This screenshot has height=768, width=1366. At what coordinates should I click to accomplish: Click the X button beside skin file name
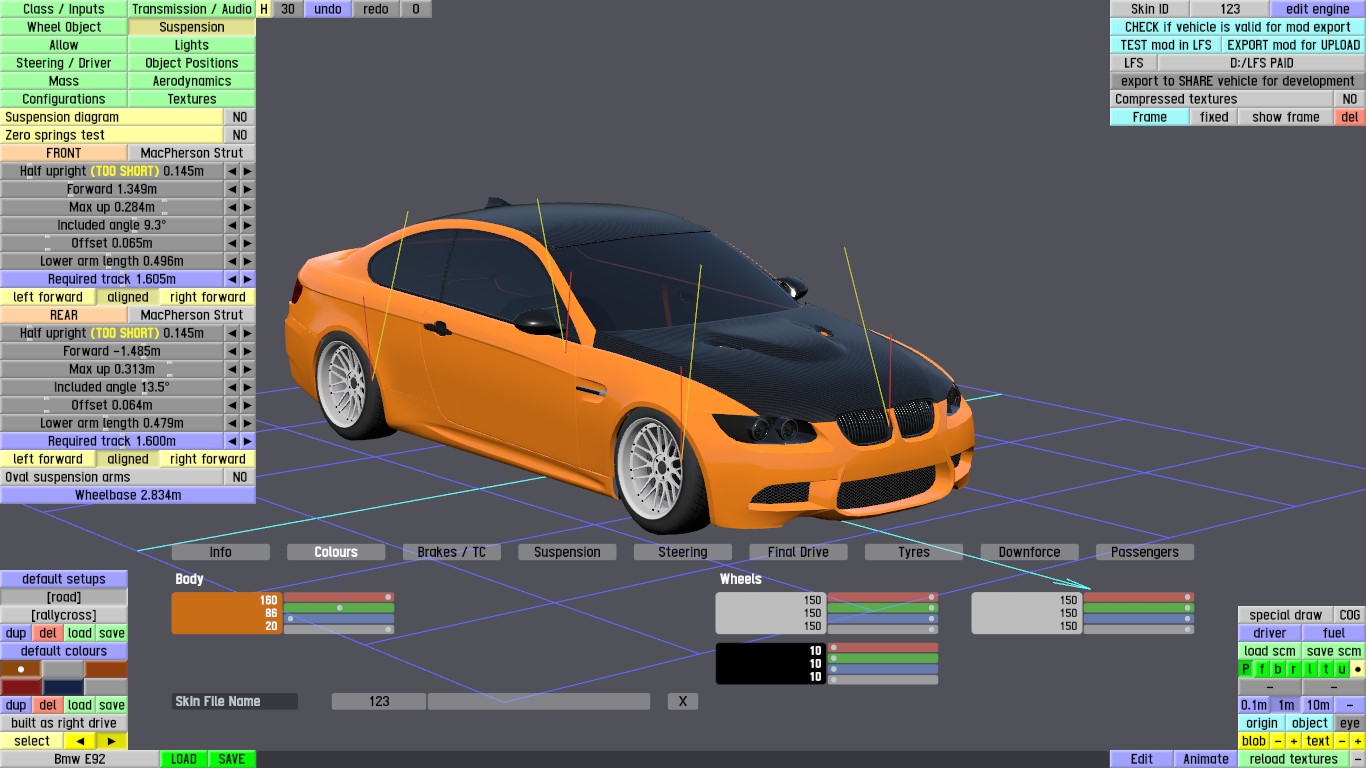pyautogui.click(x=683, y=701)
